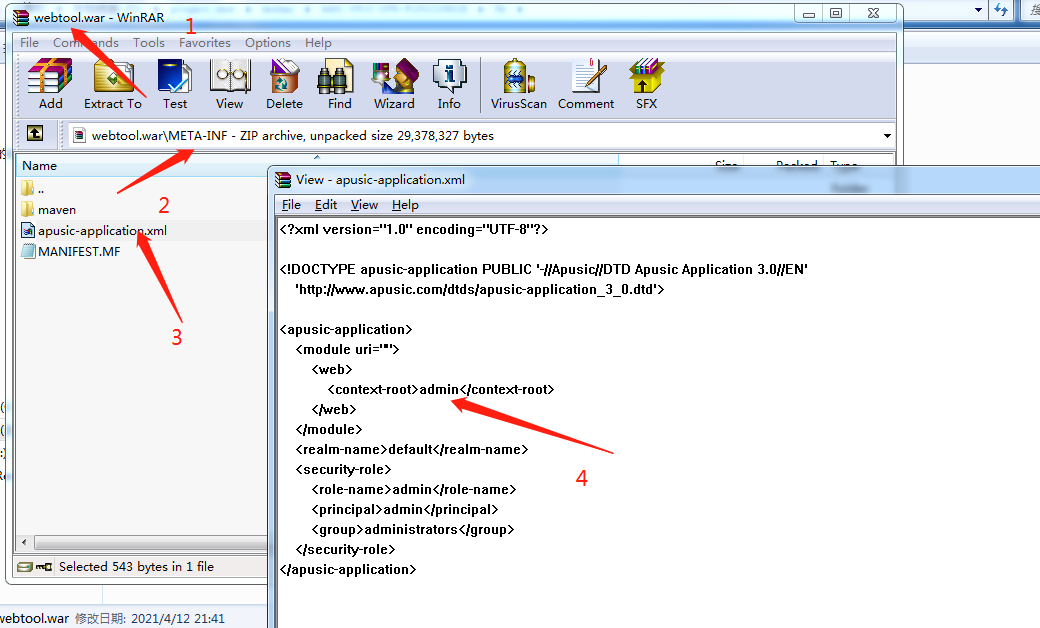Image resolution: width=1040 pixels, height=628 pixels.
Task: Start VirusScan on the archive
Action: click(x=519, y=84)
